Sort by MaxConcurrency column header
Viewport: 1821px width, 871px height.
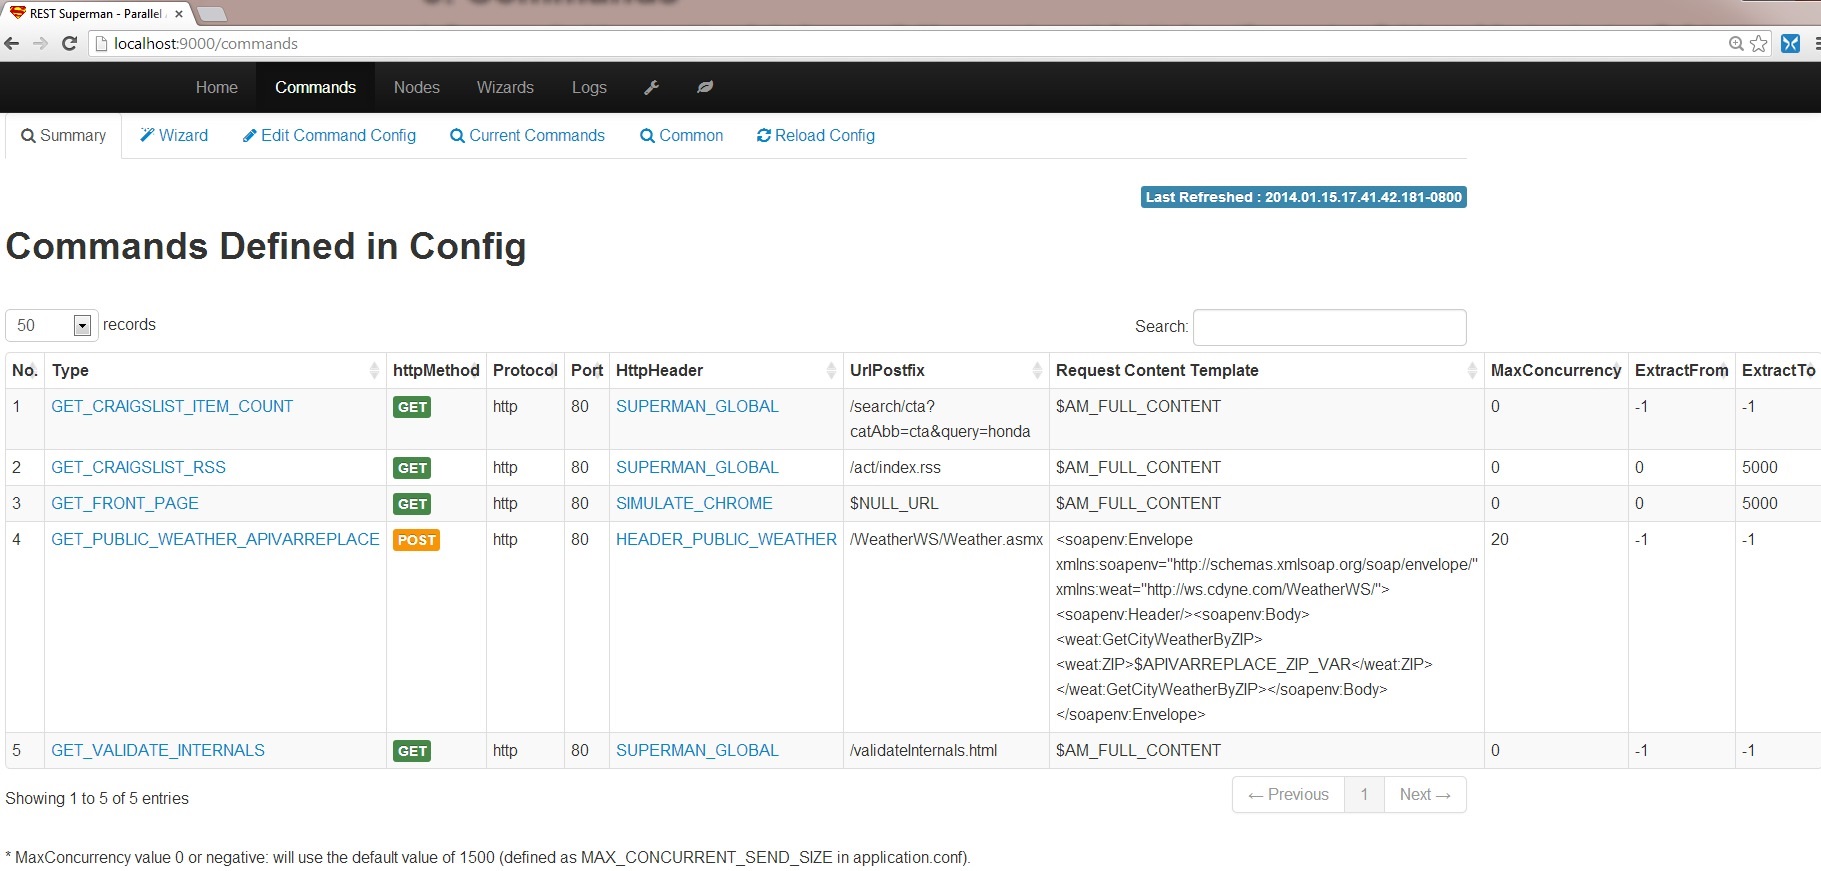tap(1556, 370)
